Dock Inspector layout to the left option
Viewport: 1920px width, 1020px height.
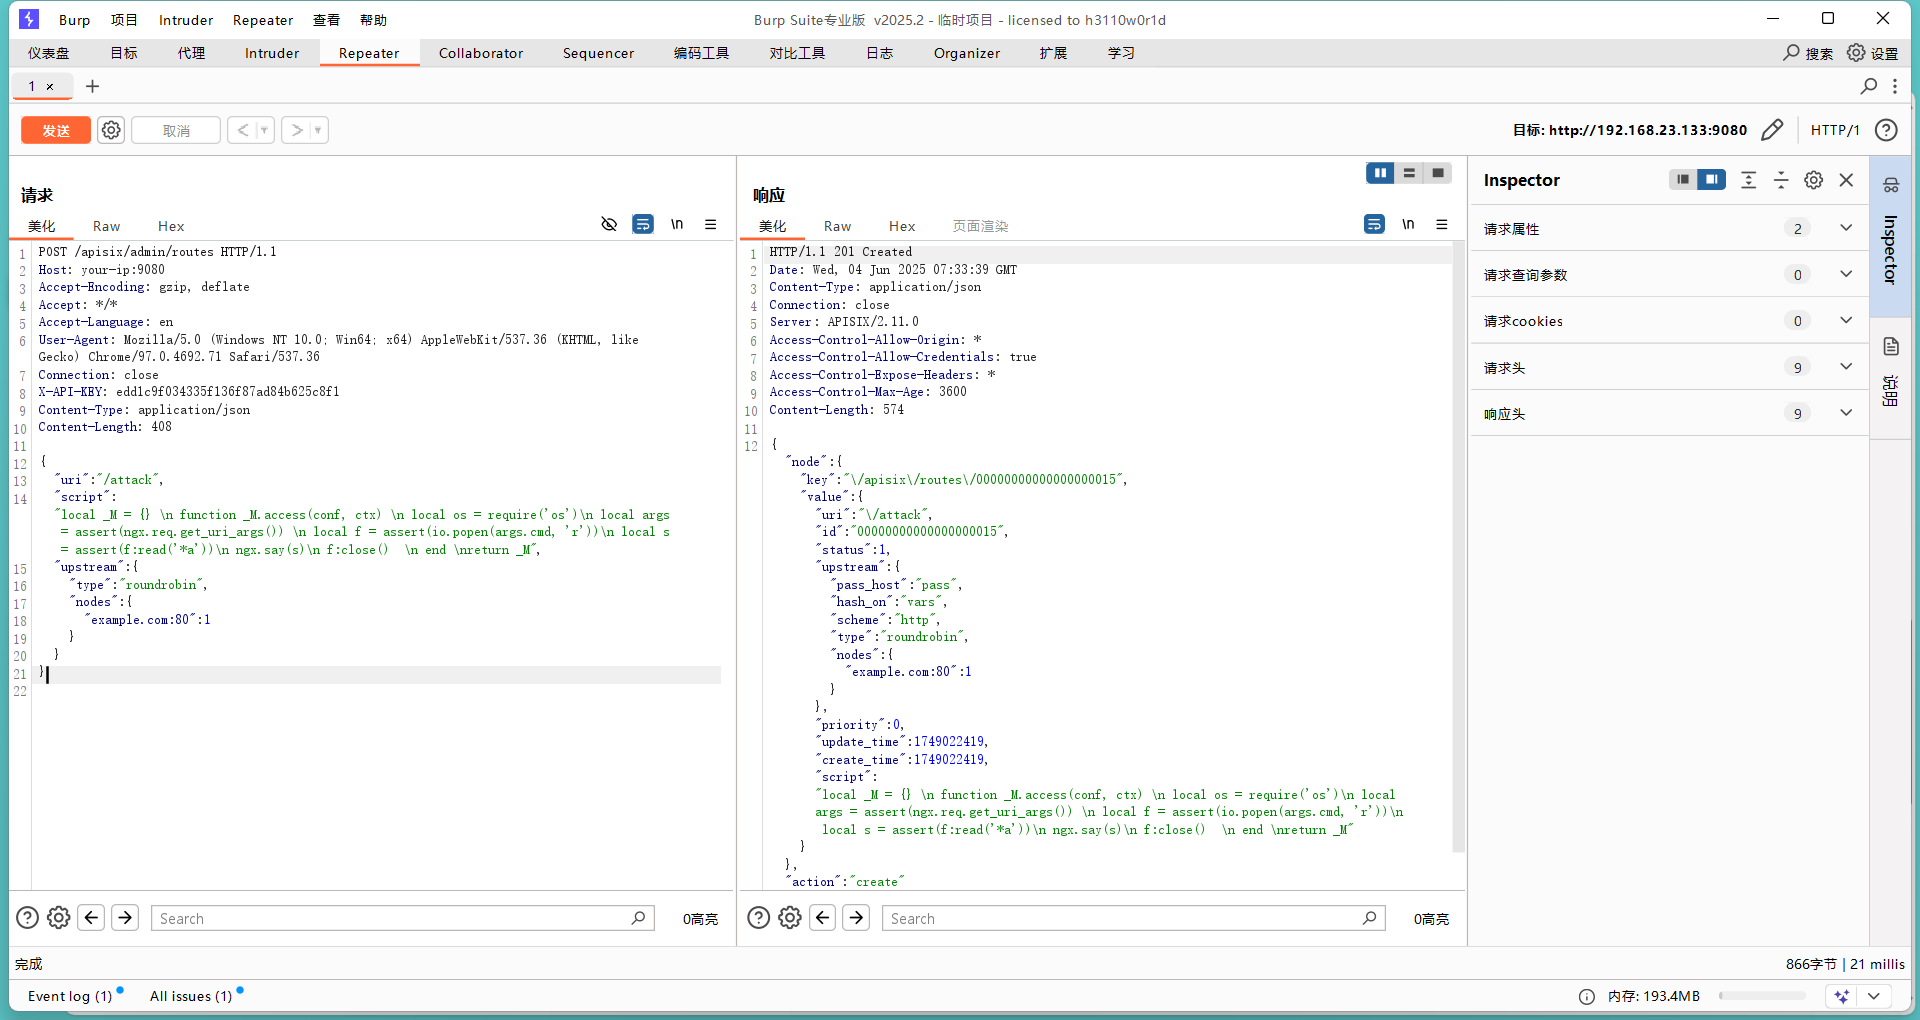pyautogui.click(x=1683, y=179)
